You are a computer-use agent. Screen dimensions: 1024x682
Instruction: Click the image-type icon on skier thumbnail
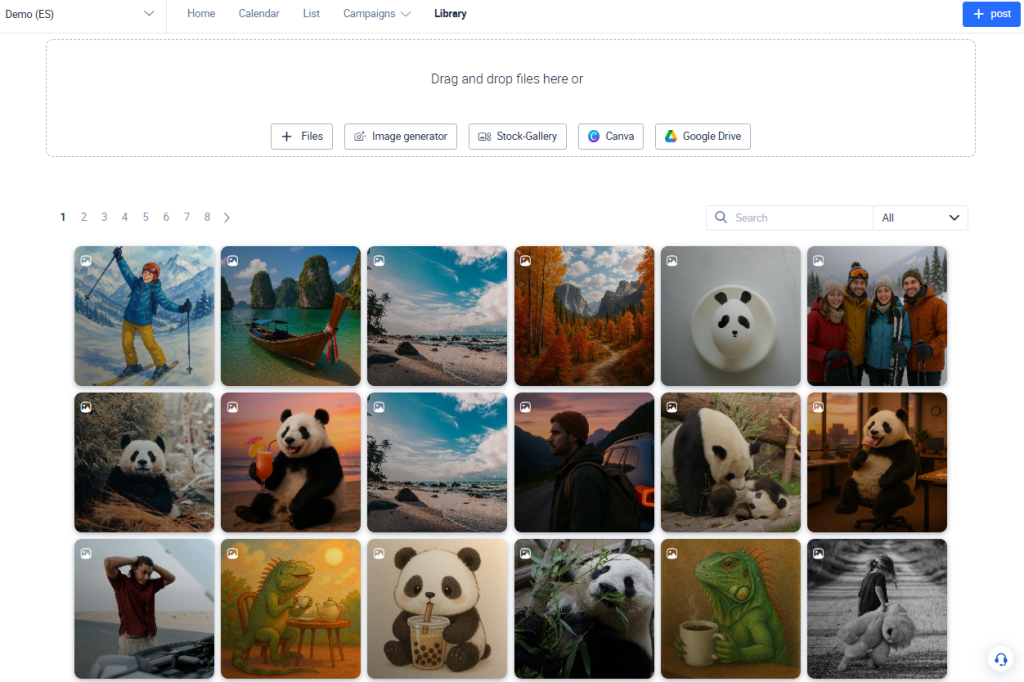(86, 261)
